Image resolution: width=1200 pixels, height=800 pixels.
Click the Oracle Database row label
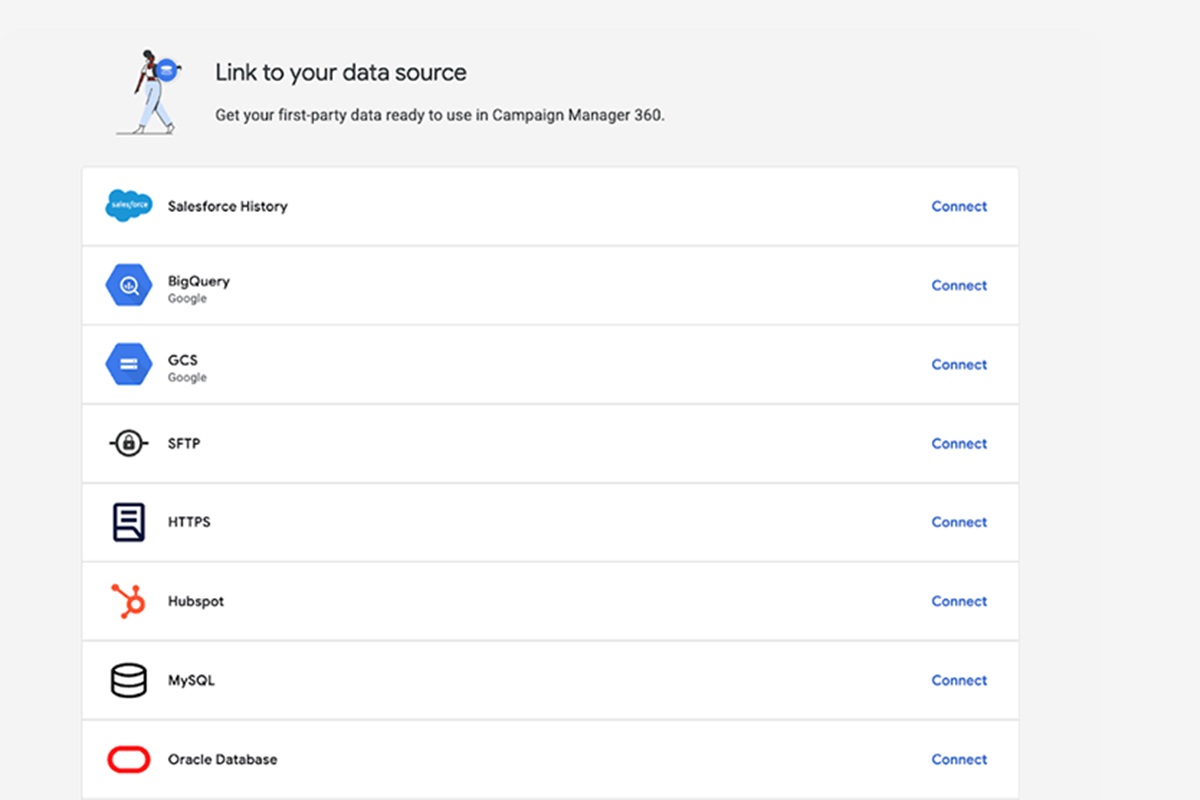click(222, 760)
